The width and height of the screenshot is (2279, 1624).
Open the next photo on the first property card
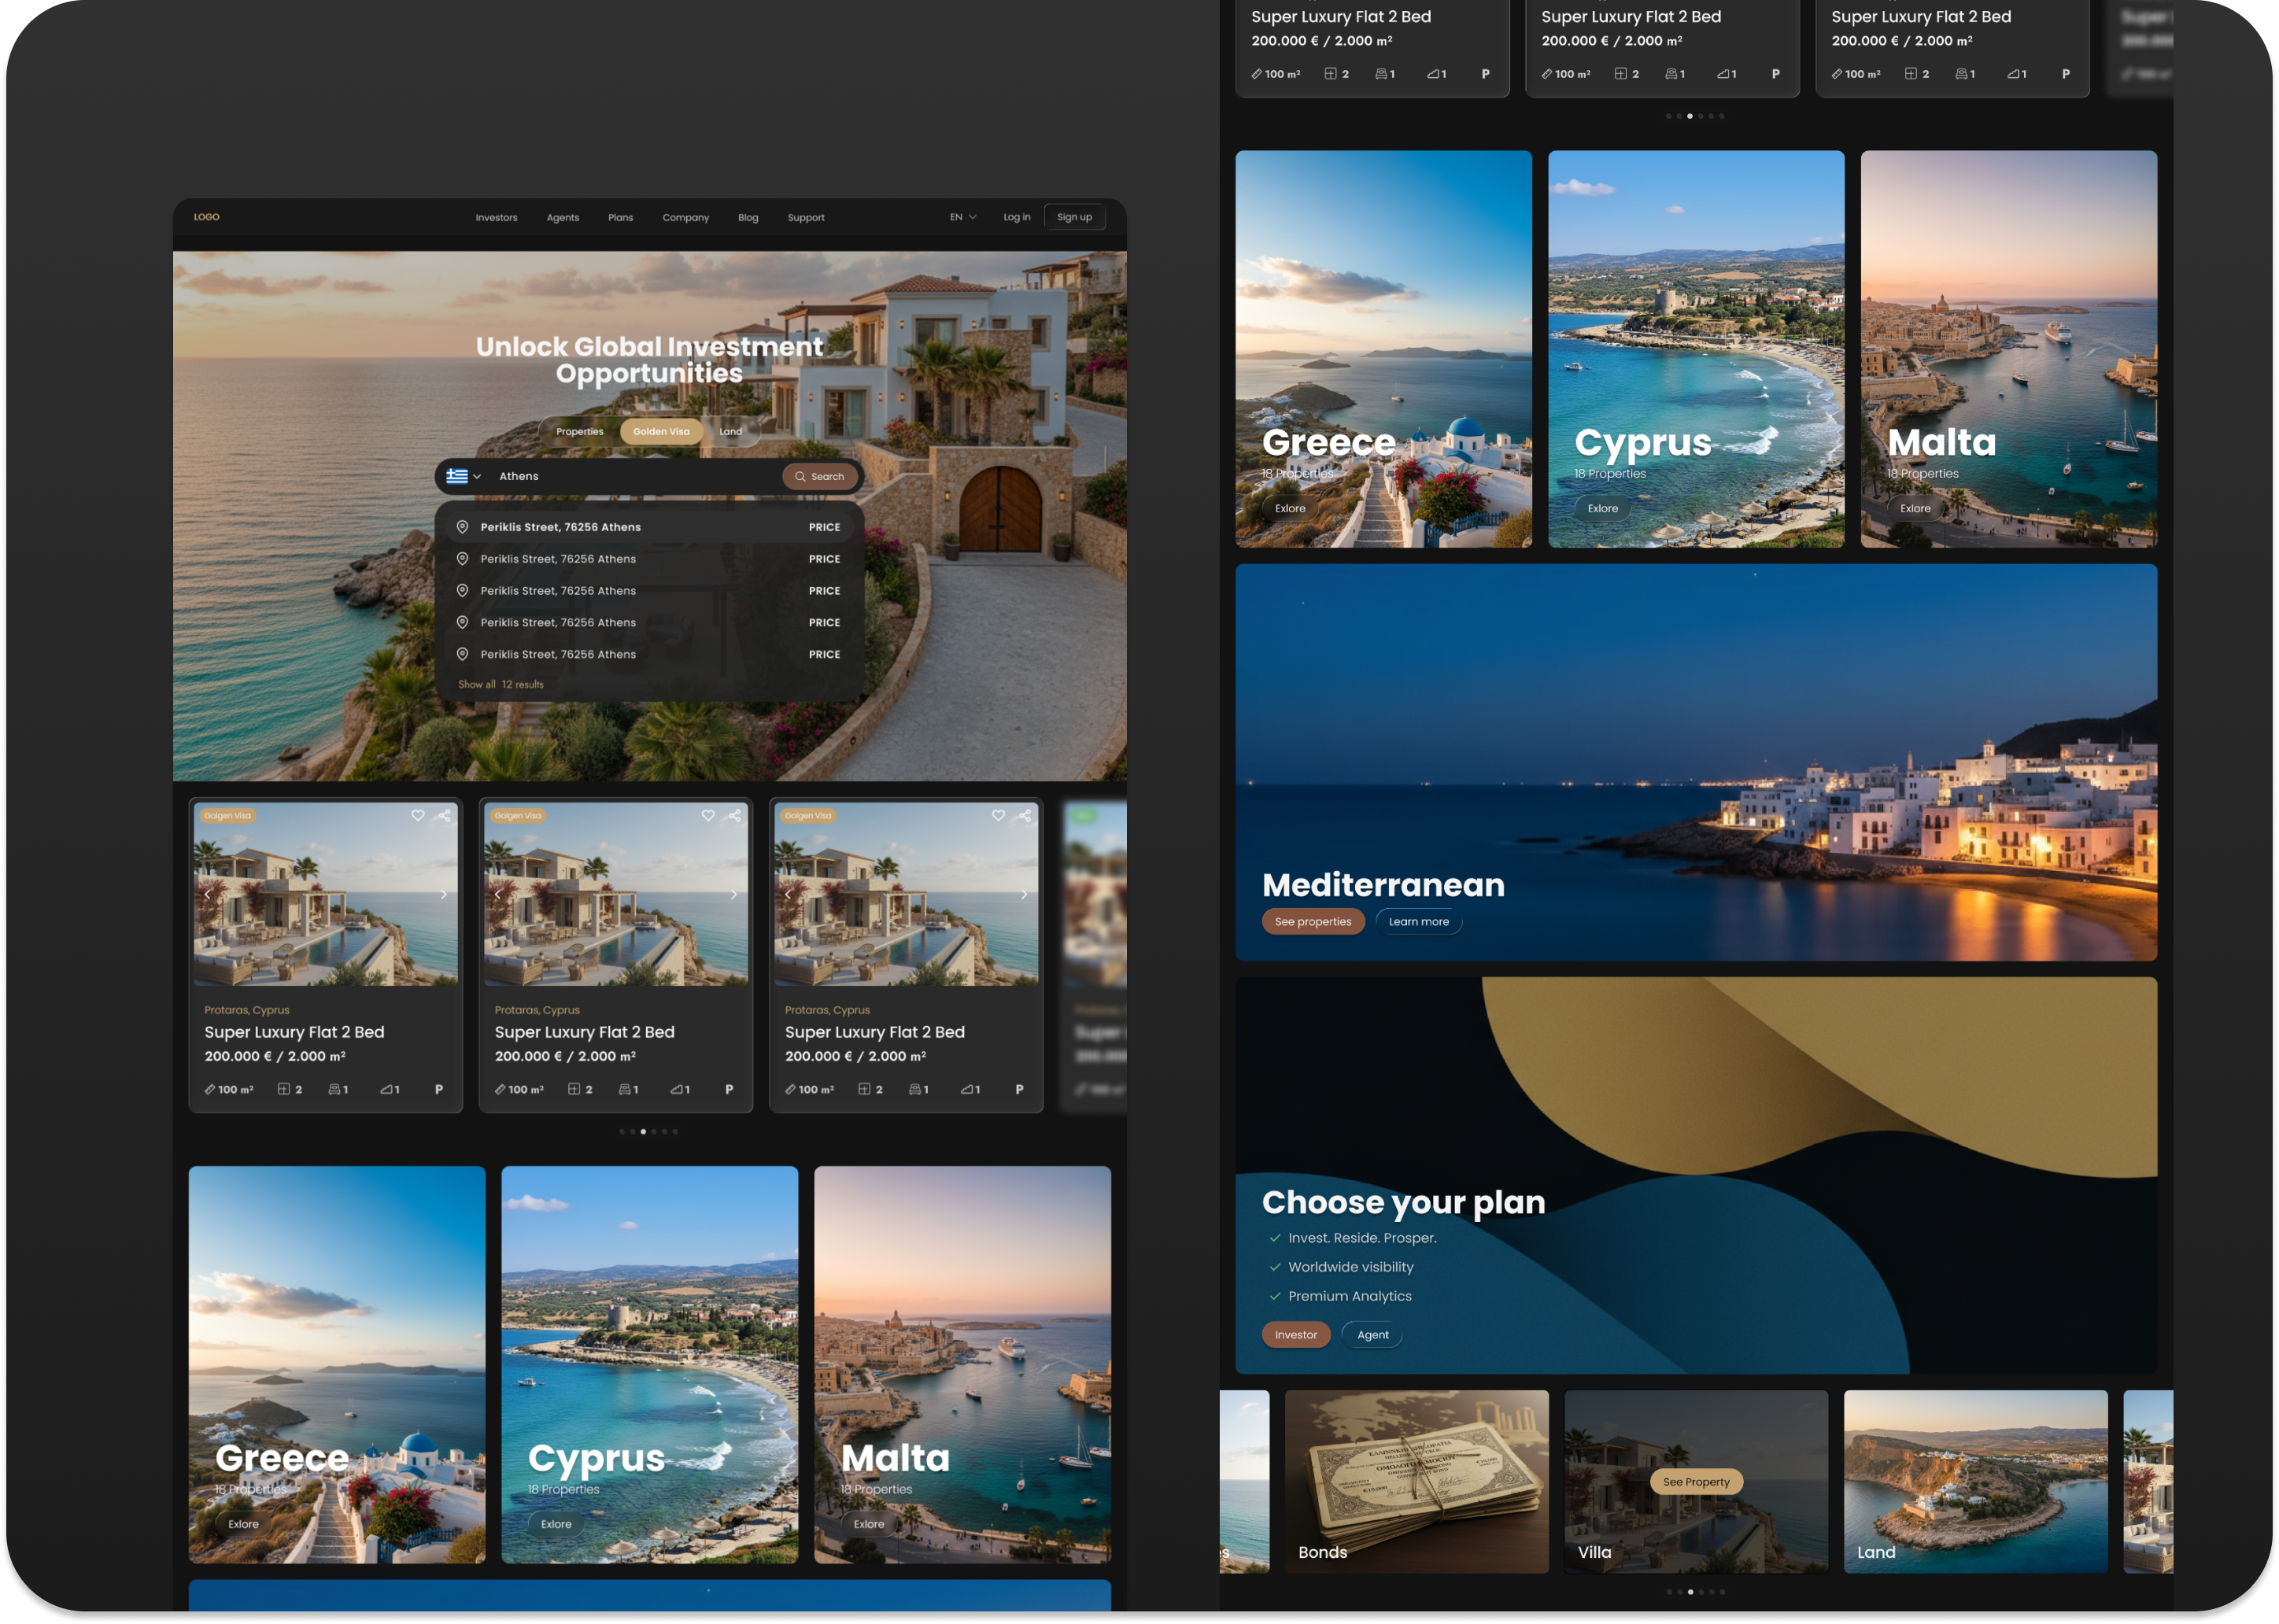click(443, 894)
